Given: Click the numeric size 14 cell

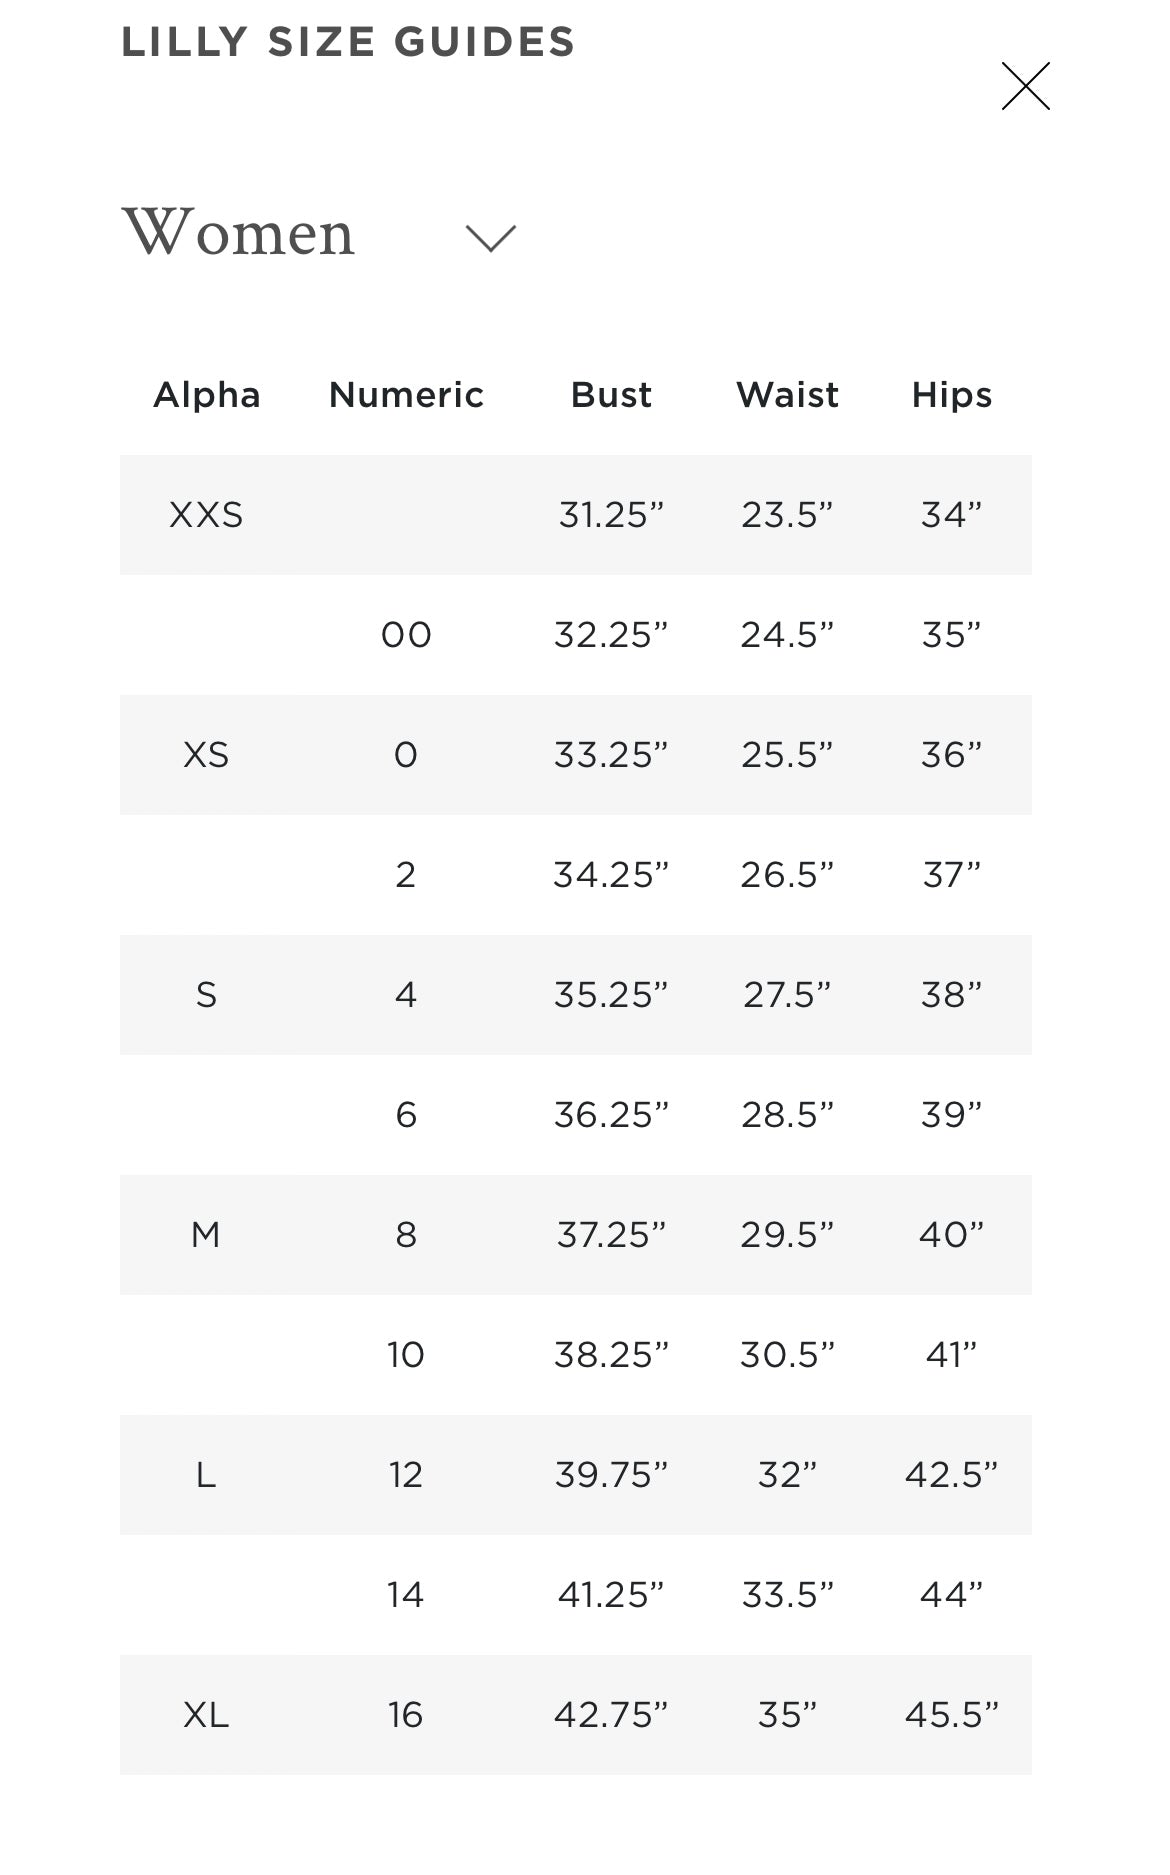Looking at the screenshot, I should [406, 1595].
